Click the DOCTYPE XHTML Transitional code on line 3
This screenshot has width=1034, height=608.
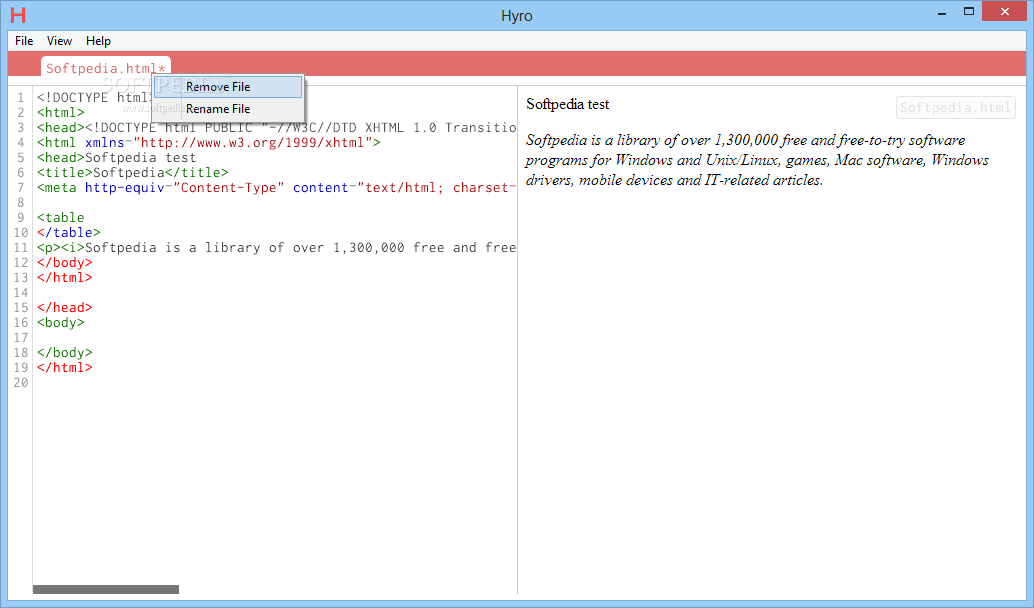[301, 128]
